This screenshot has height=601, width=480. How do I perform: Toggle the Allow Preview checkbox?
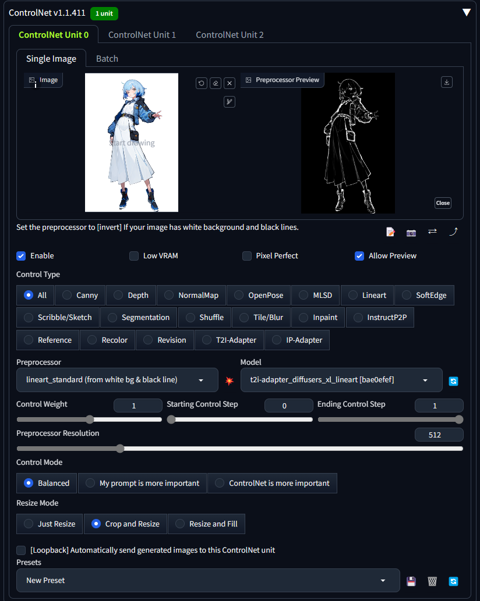[x=359, y=256]
